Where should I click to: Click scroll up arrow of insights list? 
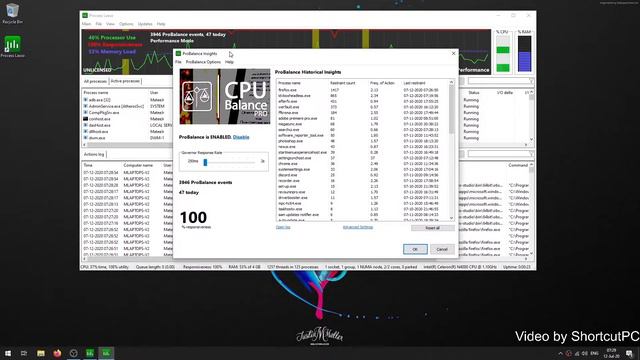click(451, 82)
